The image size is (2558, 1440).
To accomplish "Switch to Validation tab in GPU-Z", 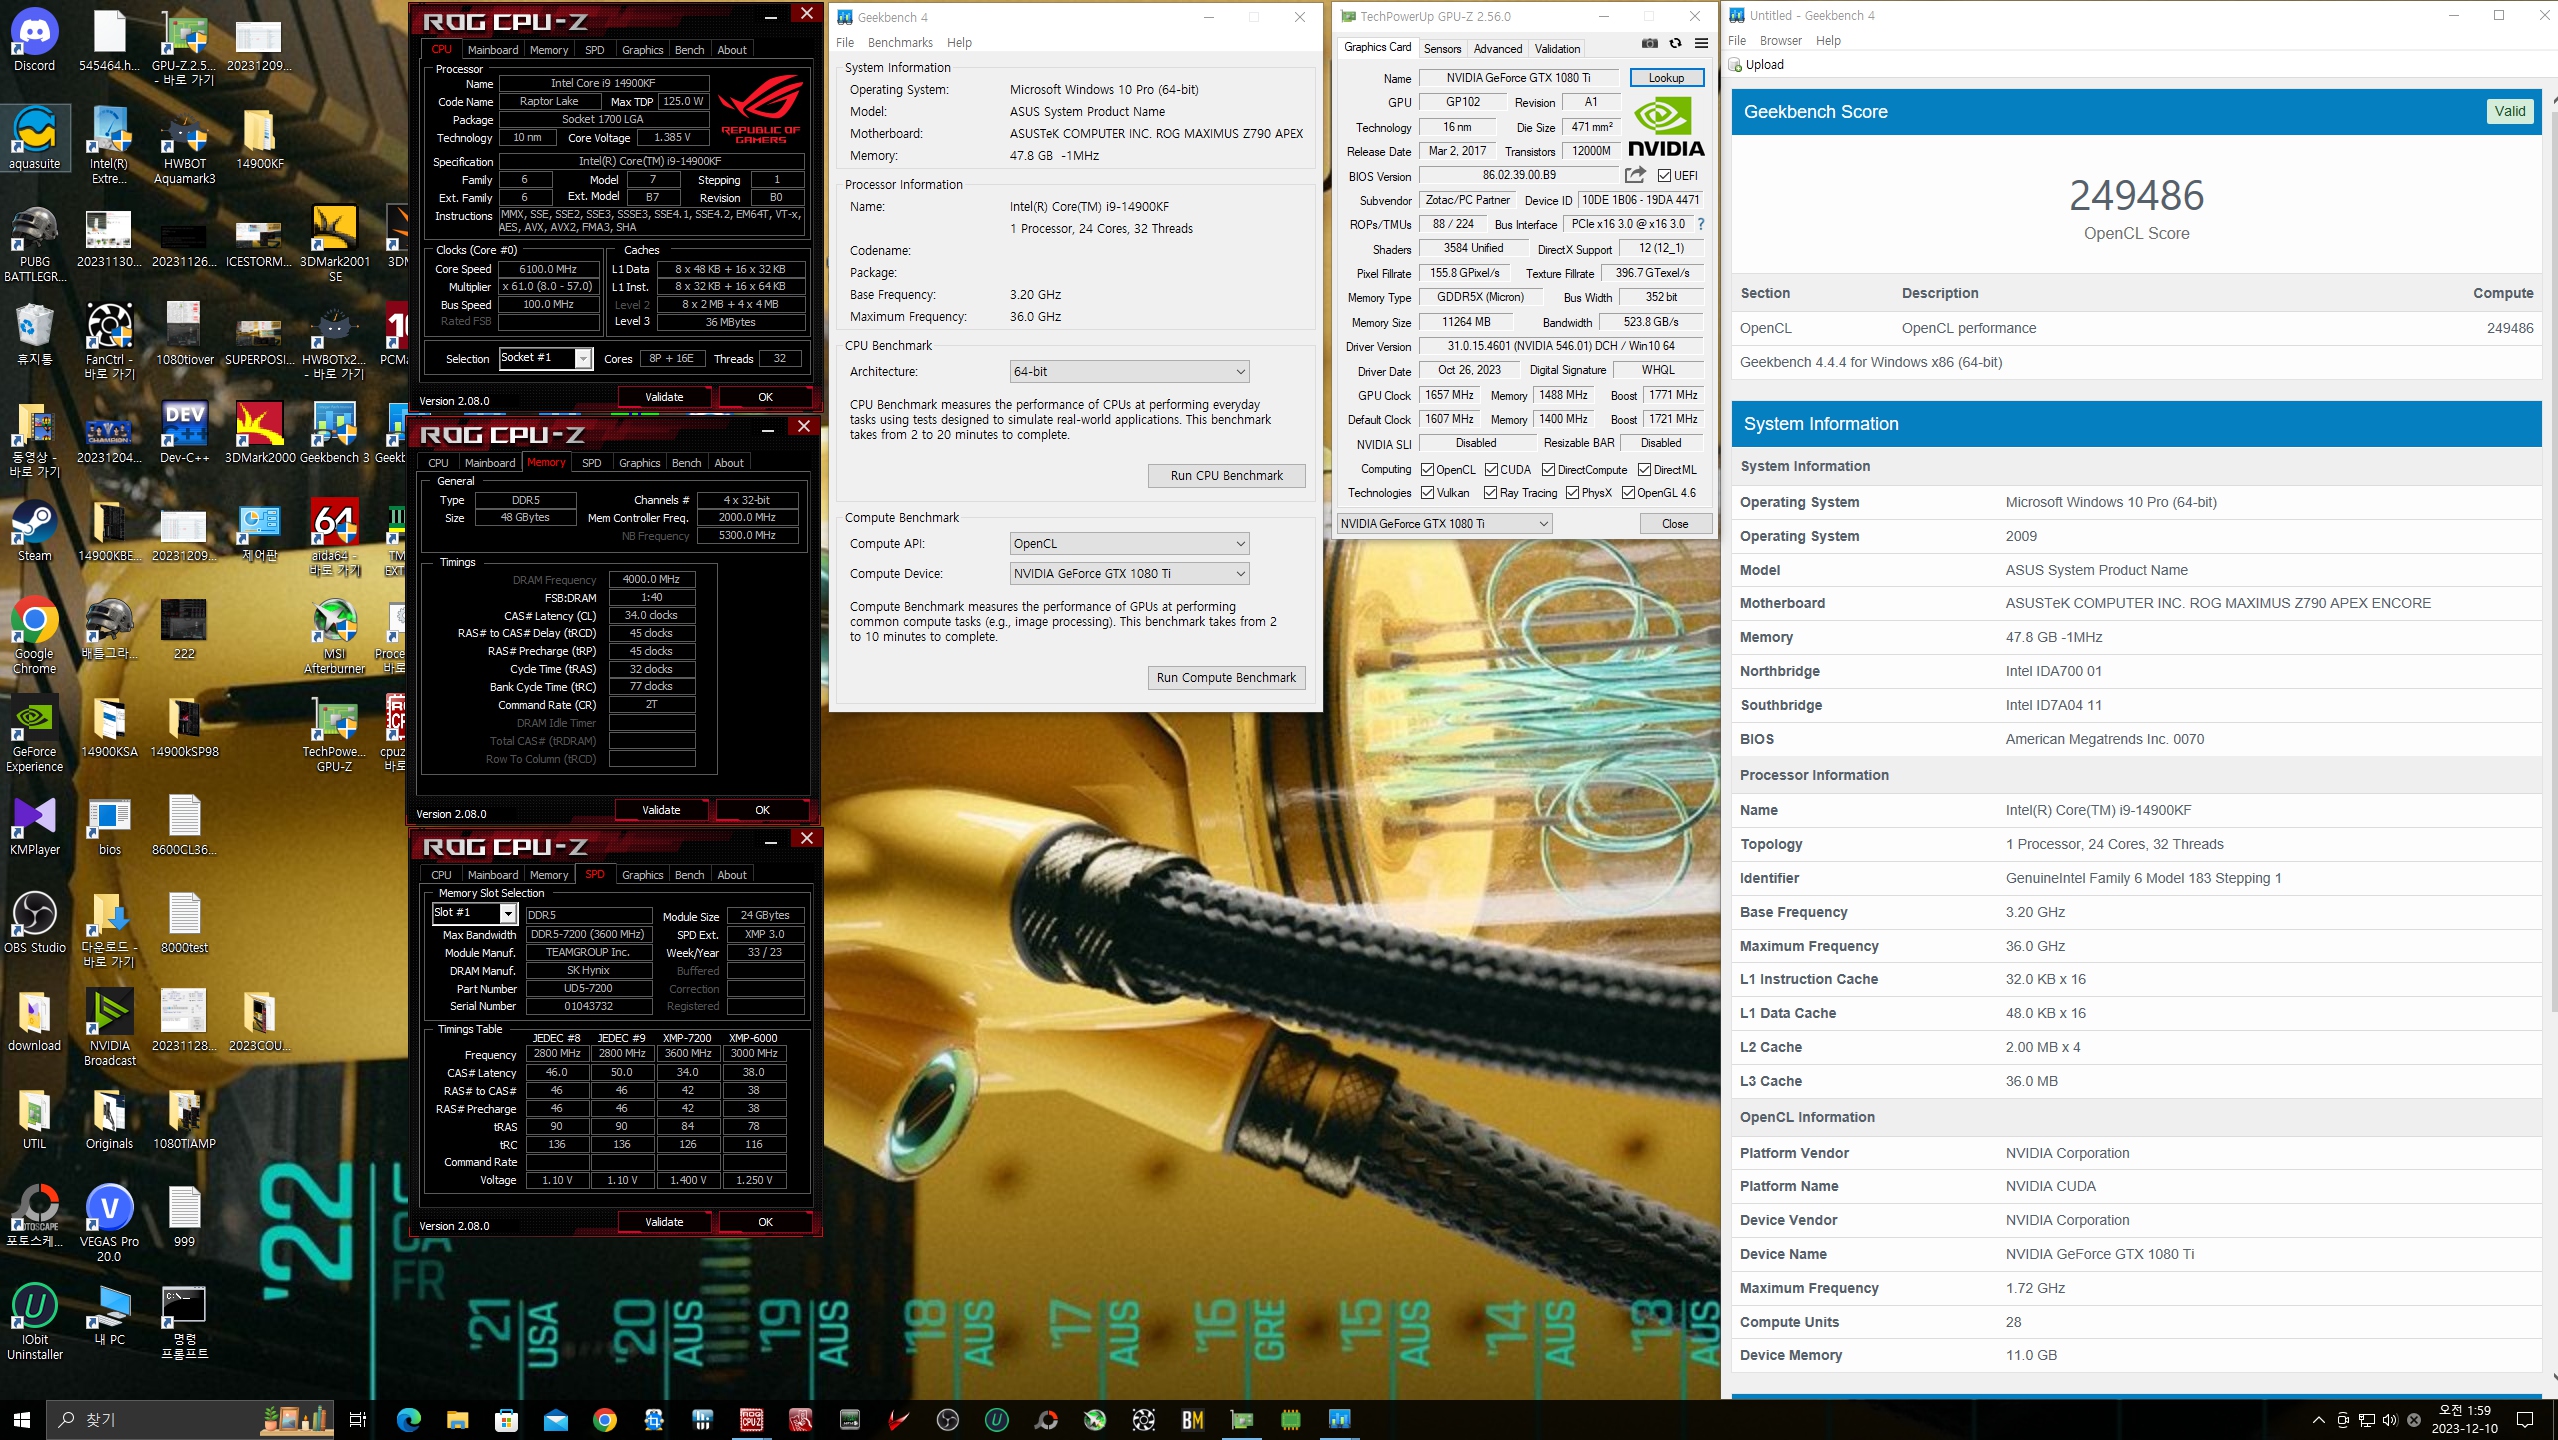I will pos(1557,48).
